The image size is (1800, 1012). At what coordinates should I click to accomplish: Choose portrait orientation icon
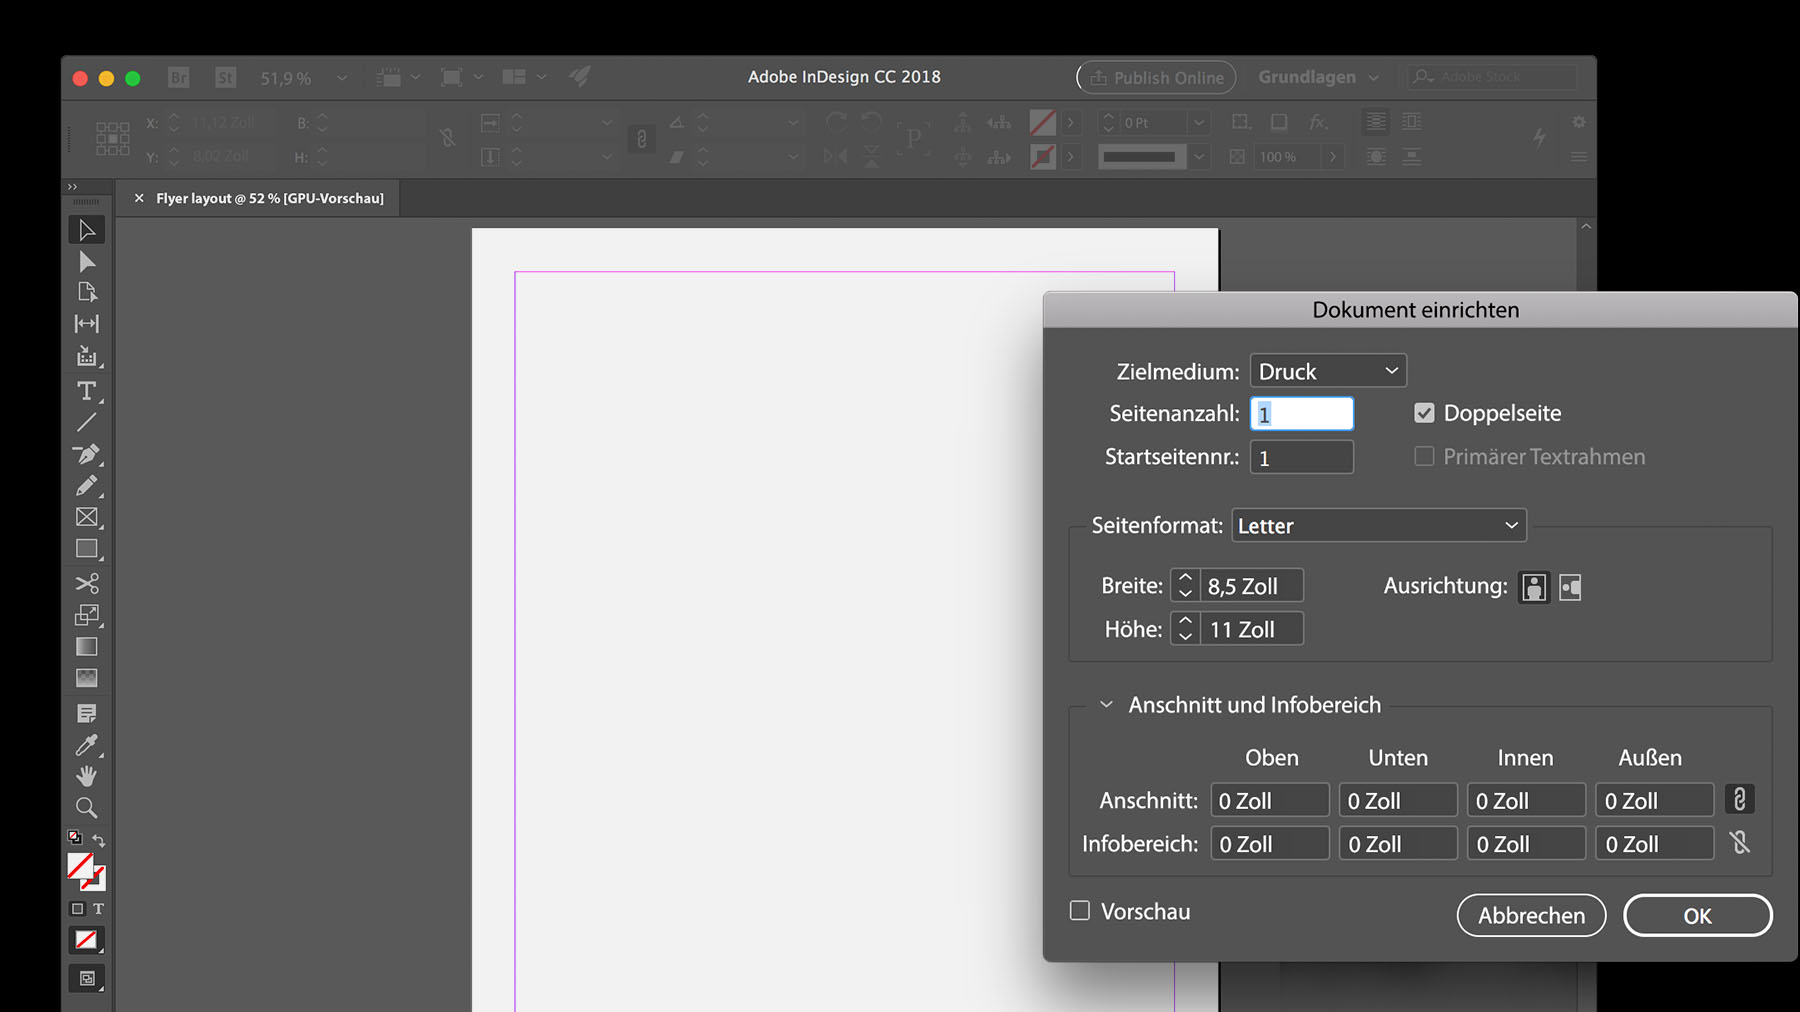tap(1534, 587)
